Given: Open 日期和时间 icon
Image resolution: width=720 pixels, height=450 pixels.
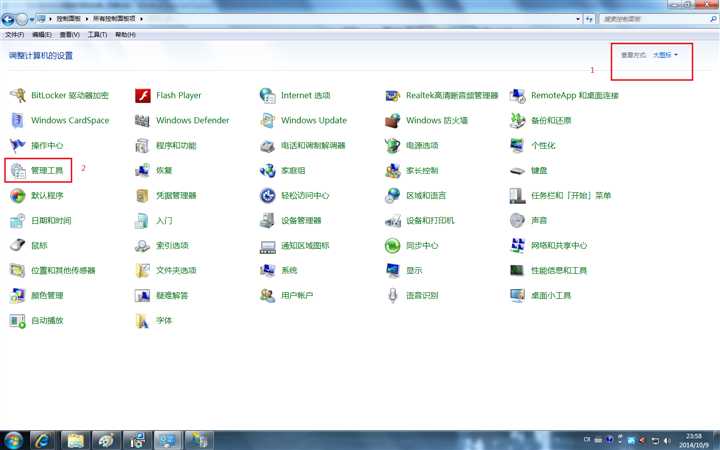Looking at the screenshot, I should [x=17, y=220].
